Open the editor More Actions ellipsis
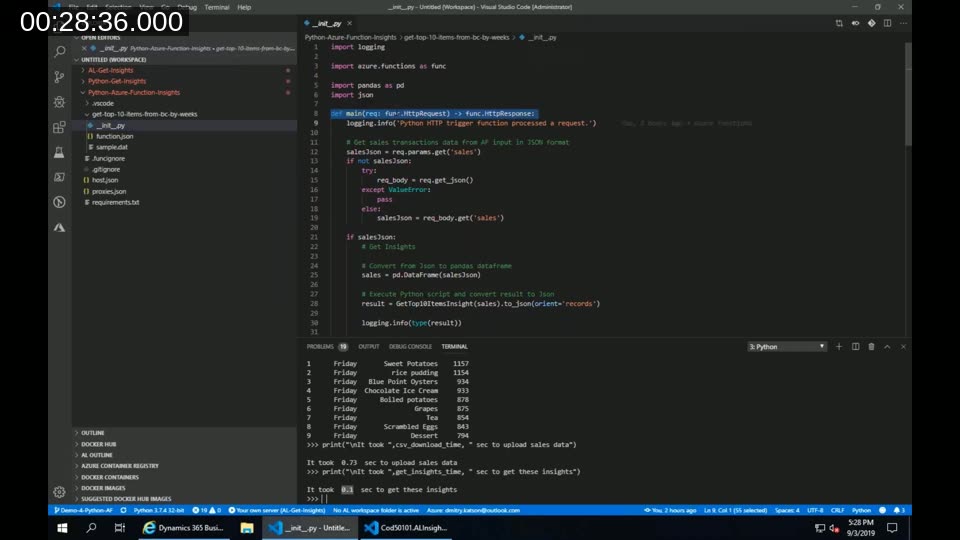960x540 pixels. (x=903, y=23)
